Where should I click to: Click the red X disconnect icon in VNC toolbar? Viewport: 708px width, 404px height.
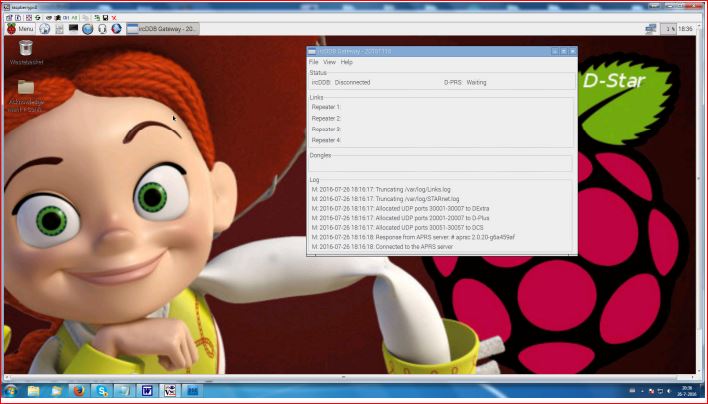tap(114, 18)
